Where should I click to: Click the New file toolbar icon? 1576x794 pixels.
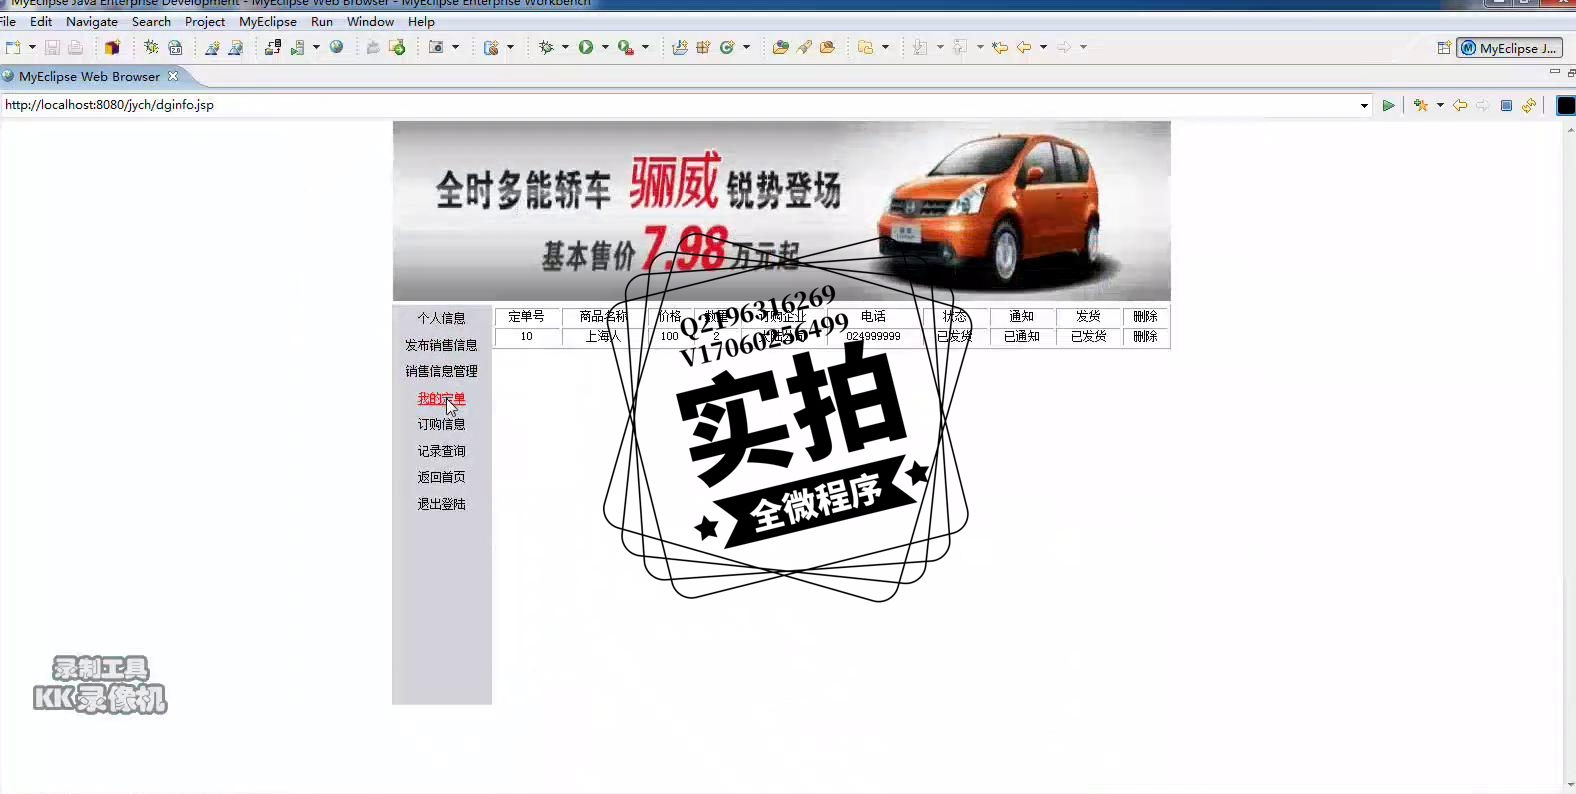pos(13,47)
